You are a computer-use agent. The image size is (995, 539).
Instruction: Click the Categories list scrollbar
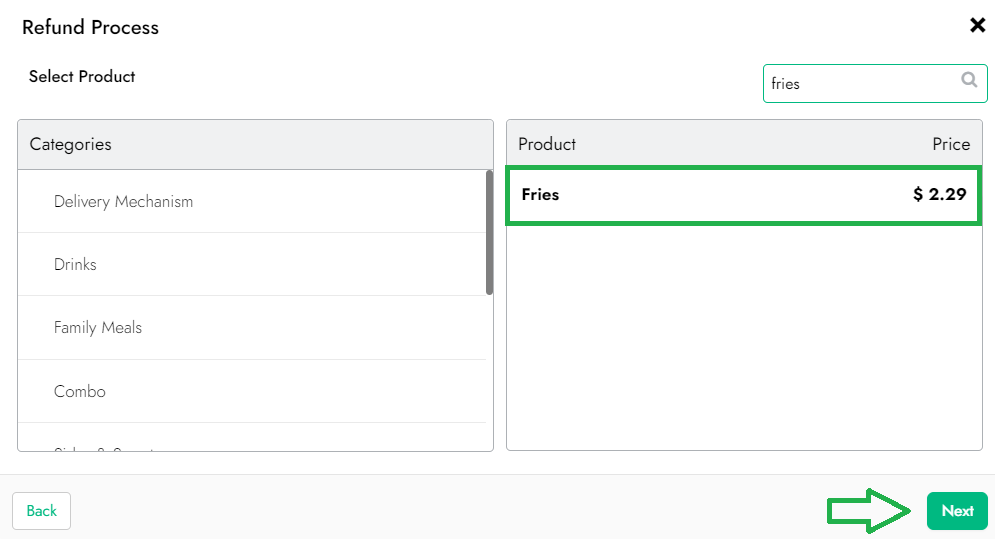[489, 232]
